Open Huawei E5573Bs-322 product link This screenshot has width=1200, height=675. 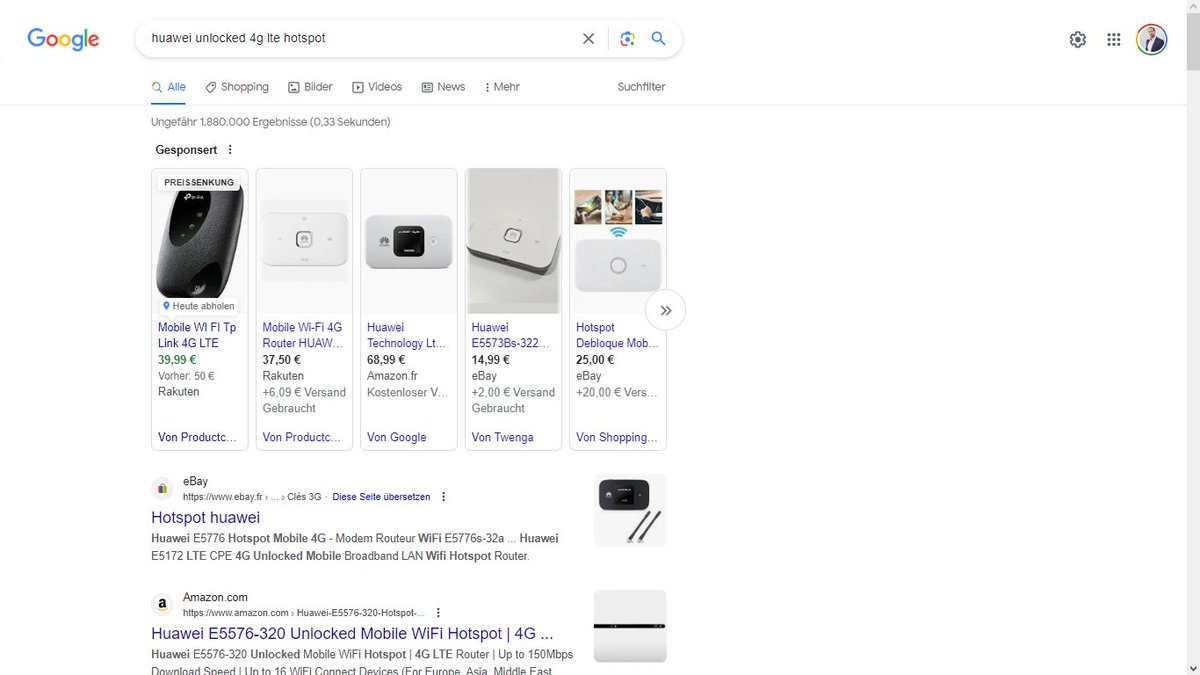tap(511, 335)
